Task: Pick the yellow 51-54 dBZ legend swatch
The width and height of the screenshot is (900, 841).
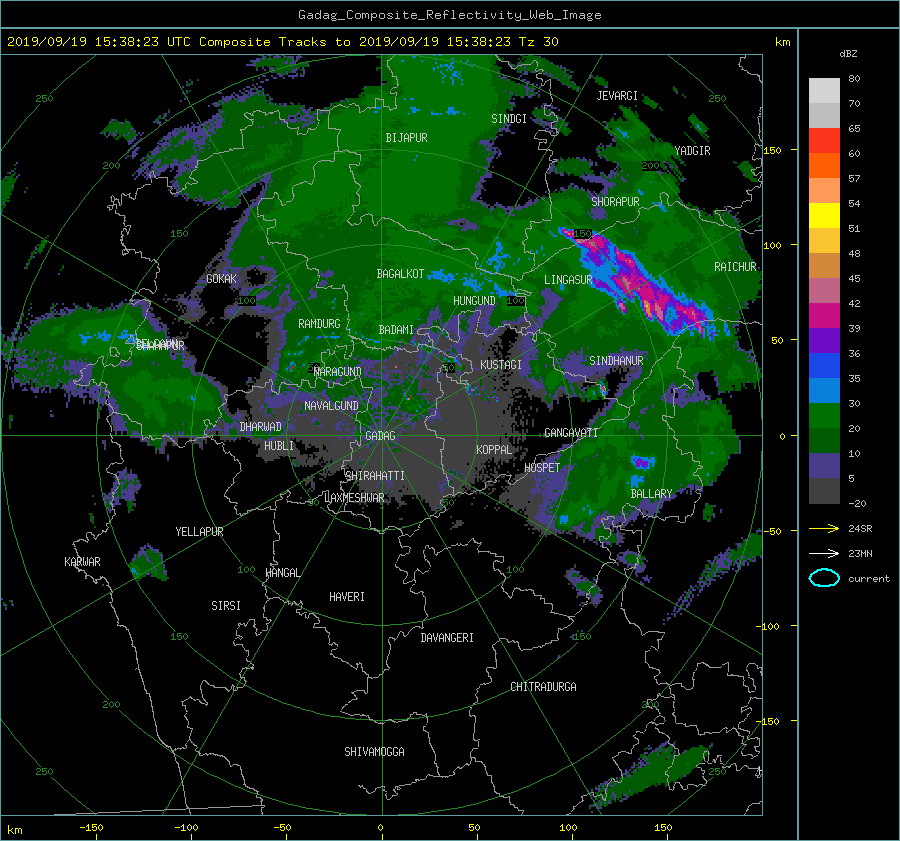Action: 824,216
